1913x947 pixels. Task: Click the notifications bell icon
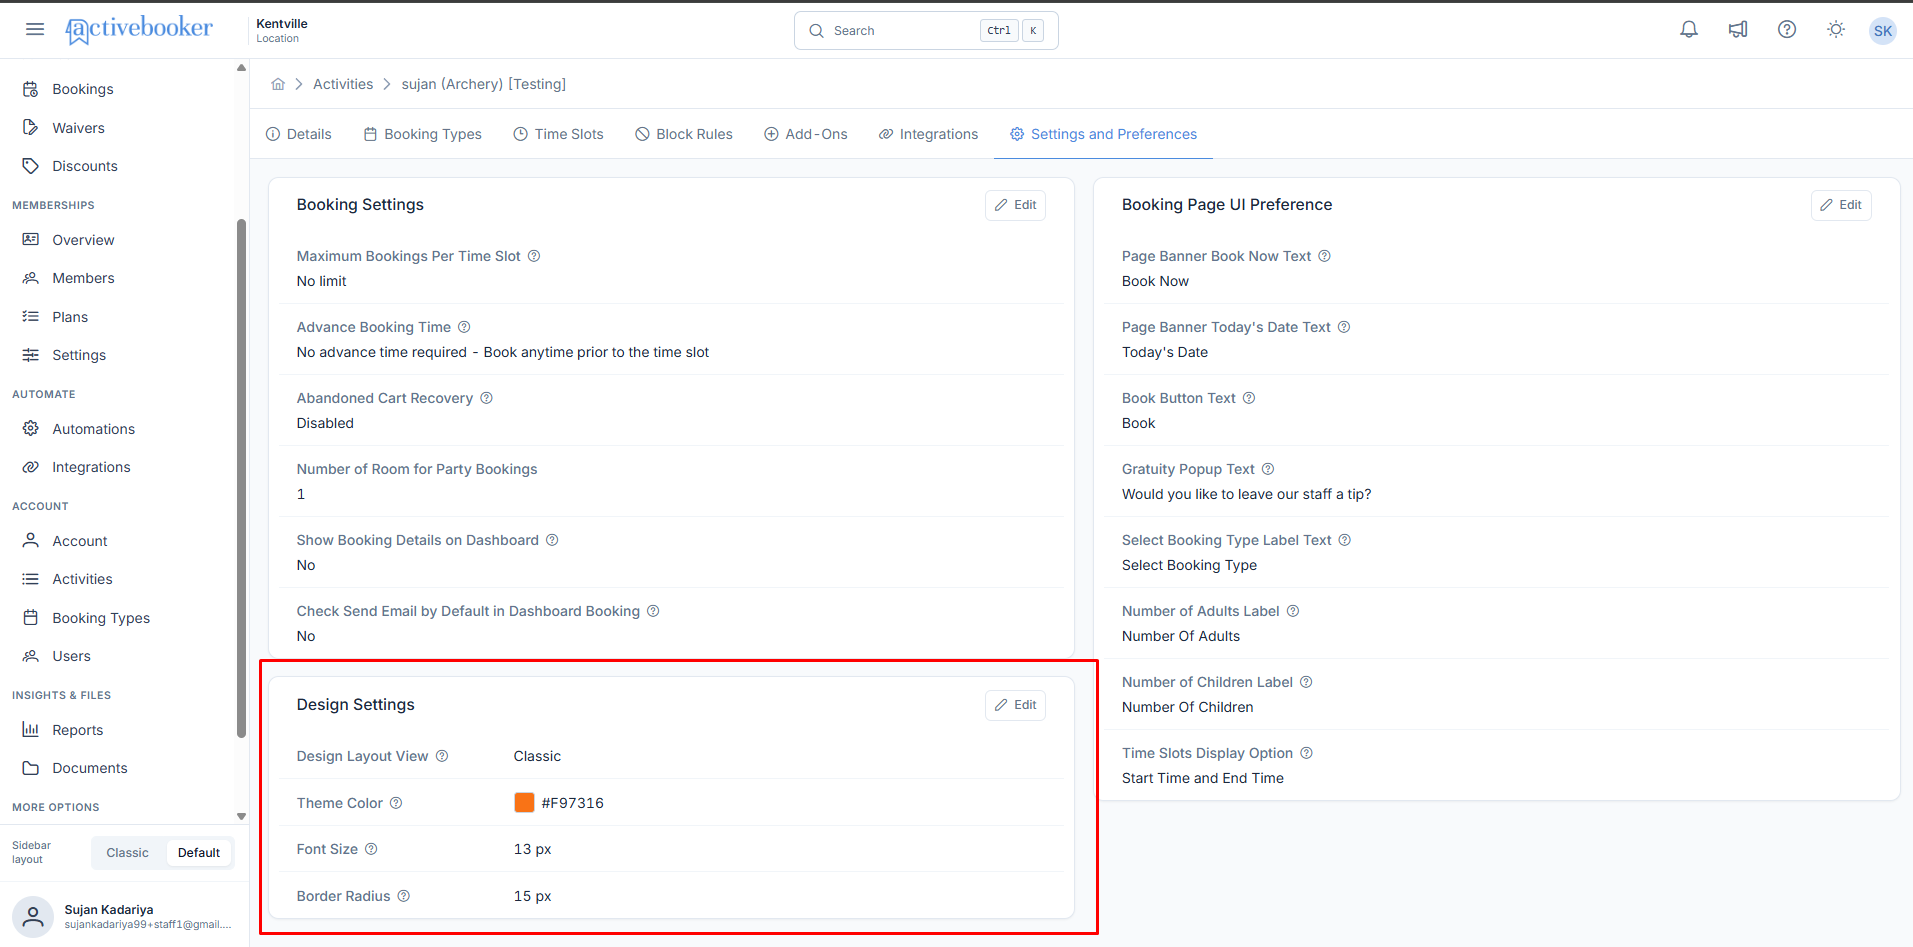(x=1689, y=30)
